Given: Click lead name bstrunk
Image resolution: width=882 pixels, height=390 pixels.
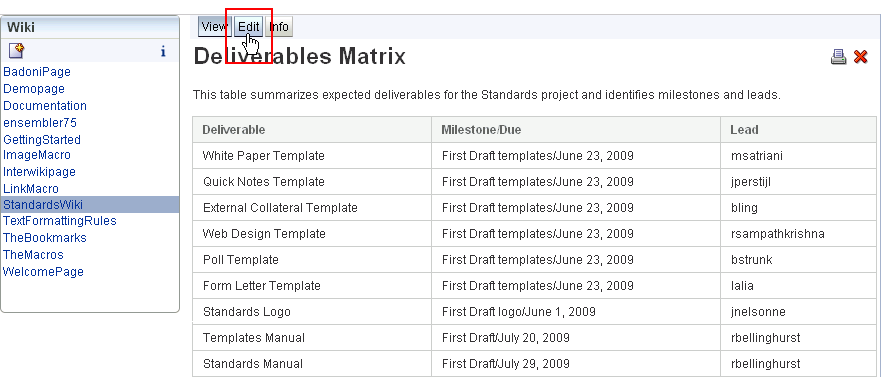Looking at the screenshot, I should (x=752, y=259).
